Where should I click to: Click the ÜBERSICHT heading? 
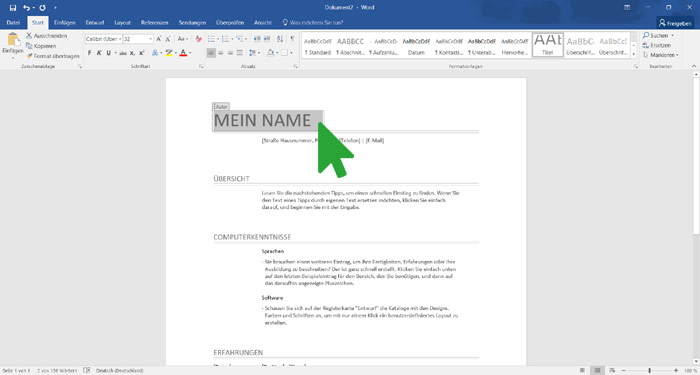232,179
